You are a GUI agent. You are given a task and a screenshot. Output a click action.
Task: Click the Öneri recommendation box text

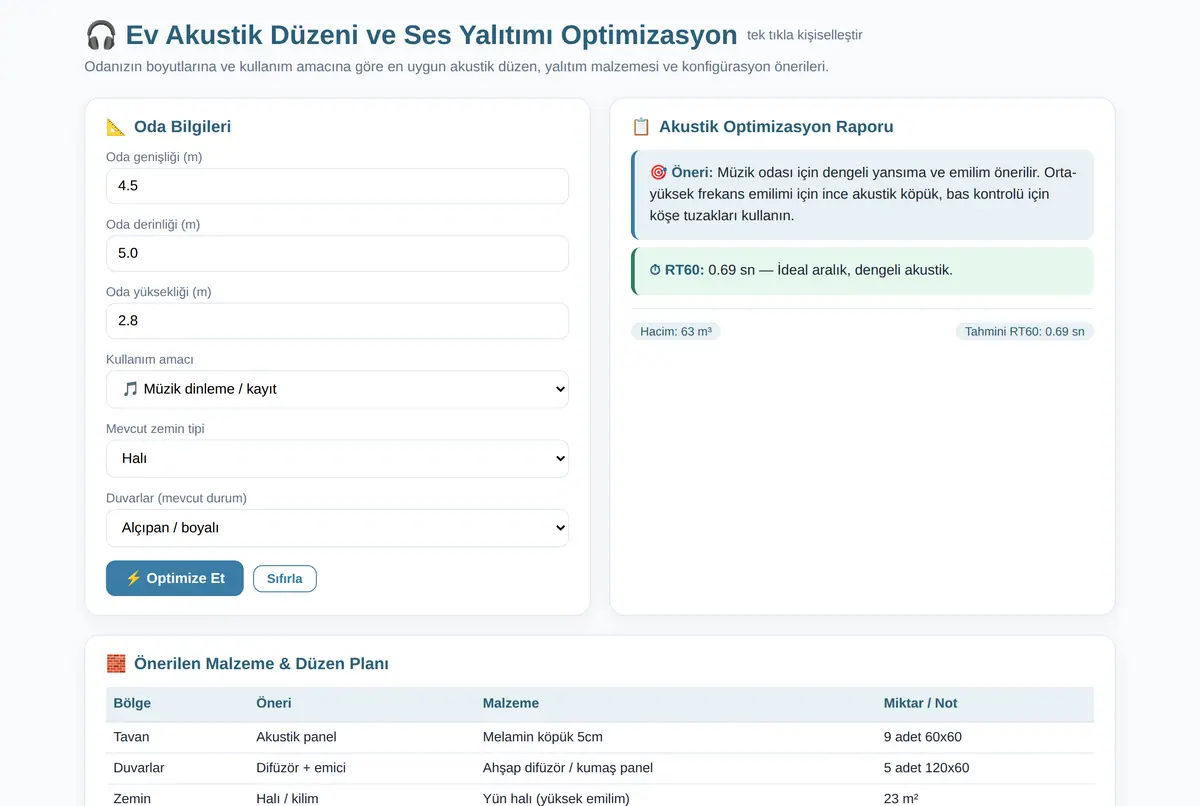pyautogui.click(x=863, y=194)
